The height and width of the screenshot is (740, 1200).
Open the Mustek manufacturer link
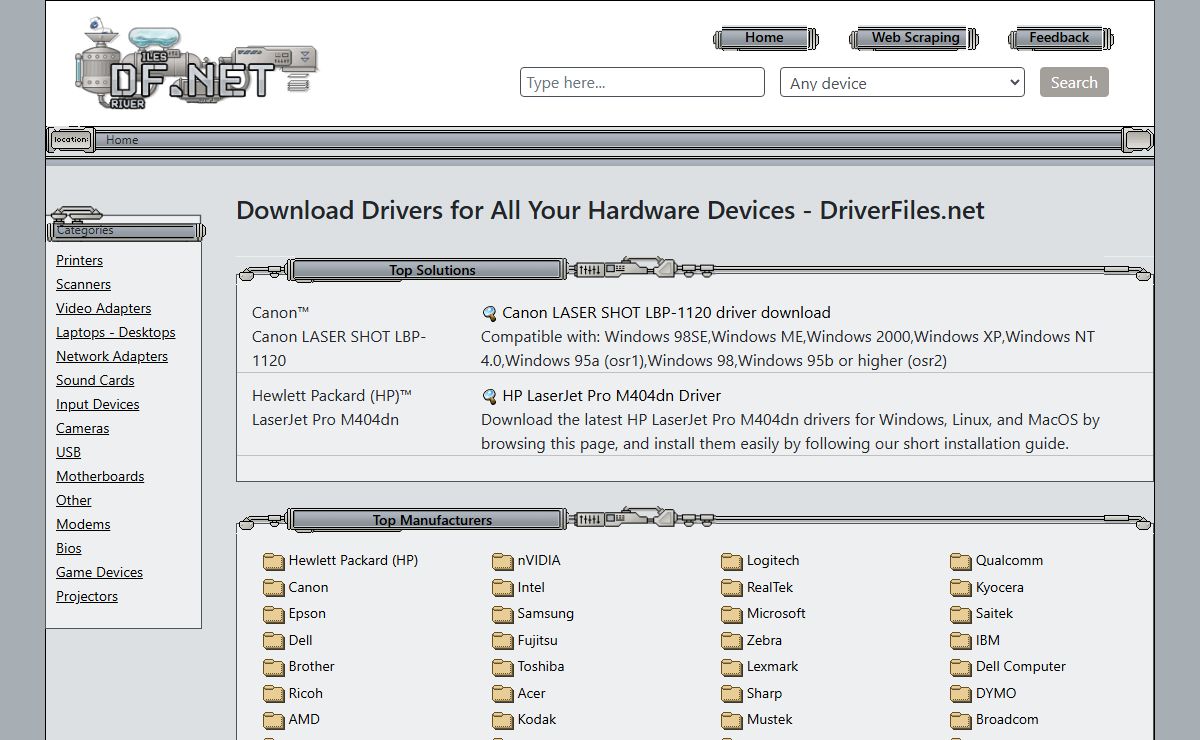tap(769, 720)
